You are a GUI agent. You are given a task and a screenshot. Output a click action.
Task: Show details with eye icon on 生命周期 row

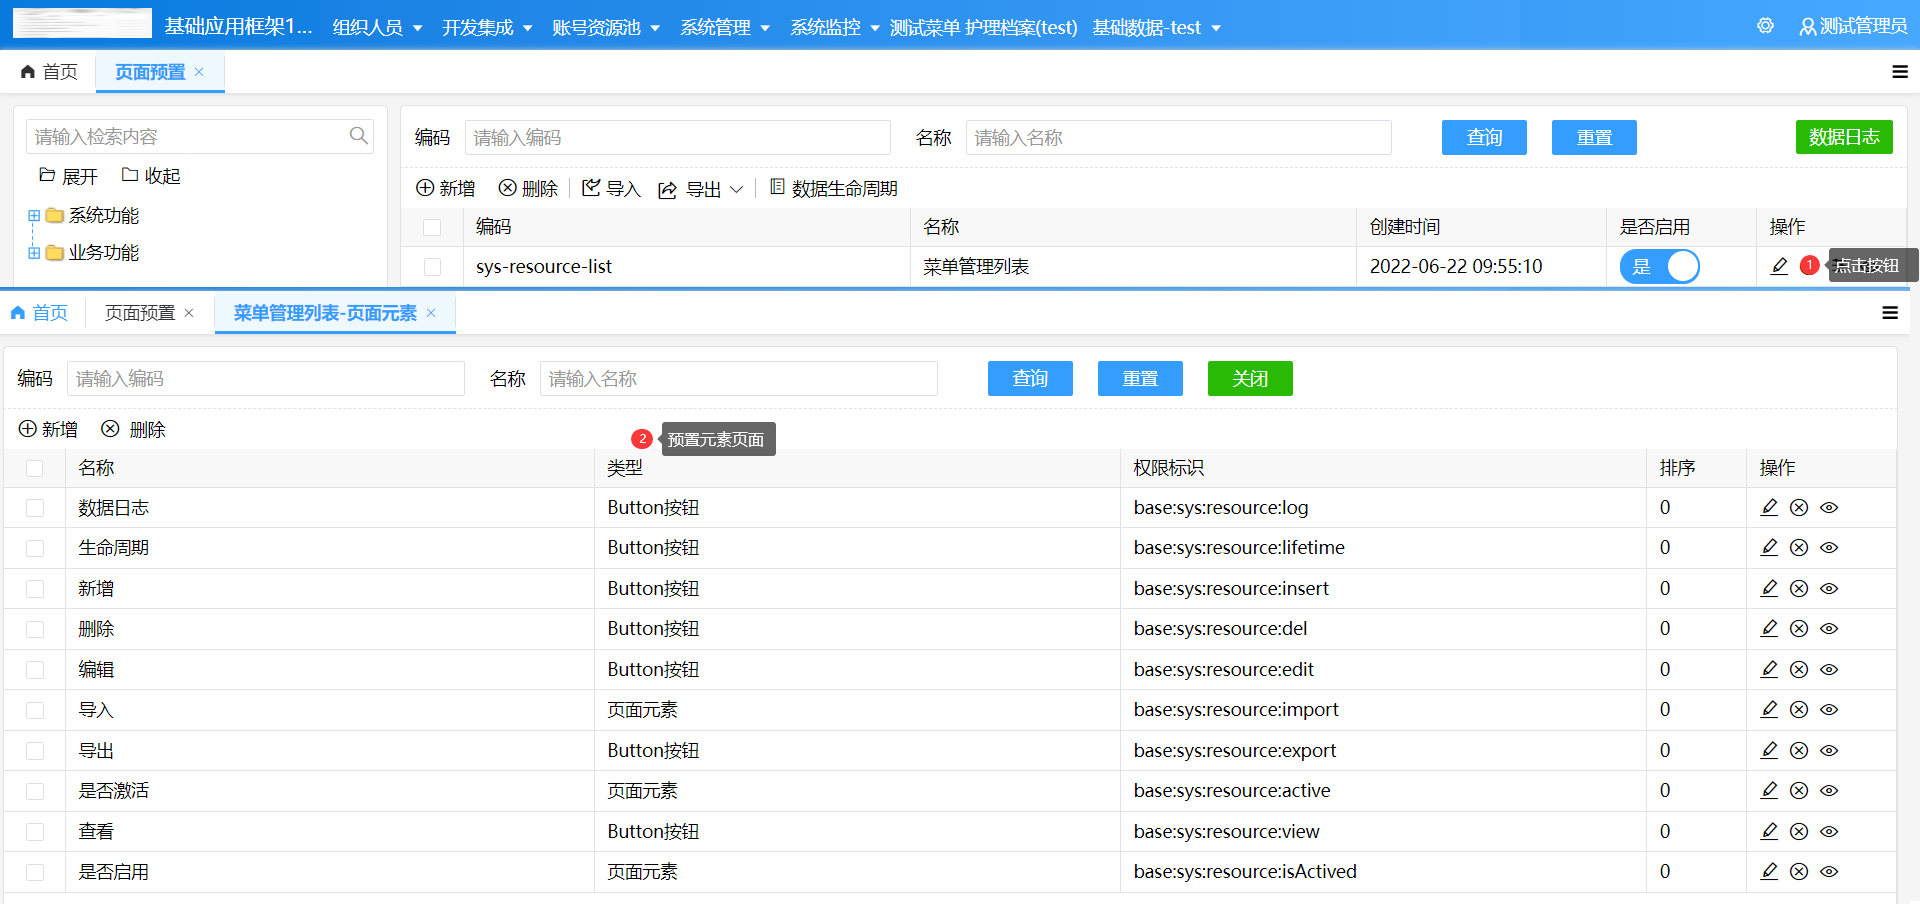1830,547
